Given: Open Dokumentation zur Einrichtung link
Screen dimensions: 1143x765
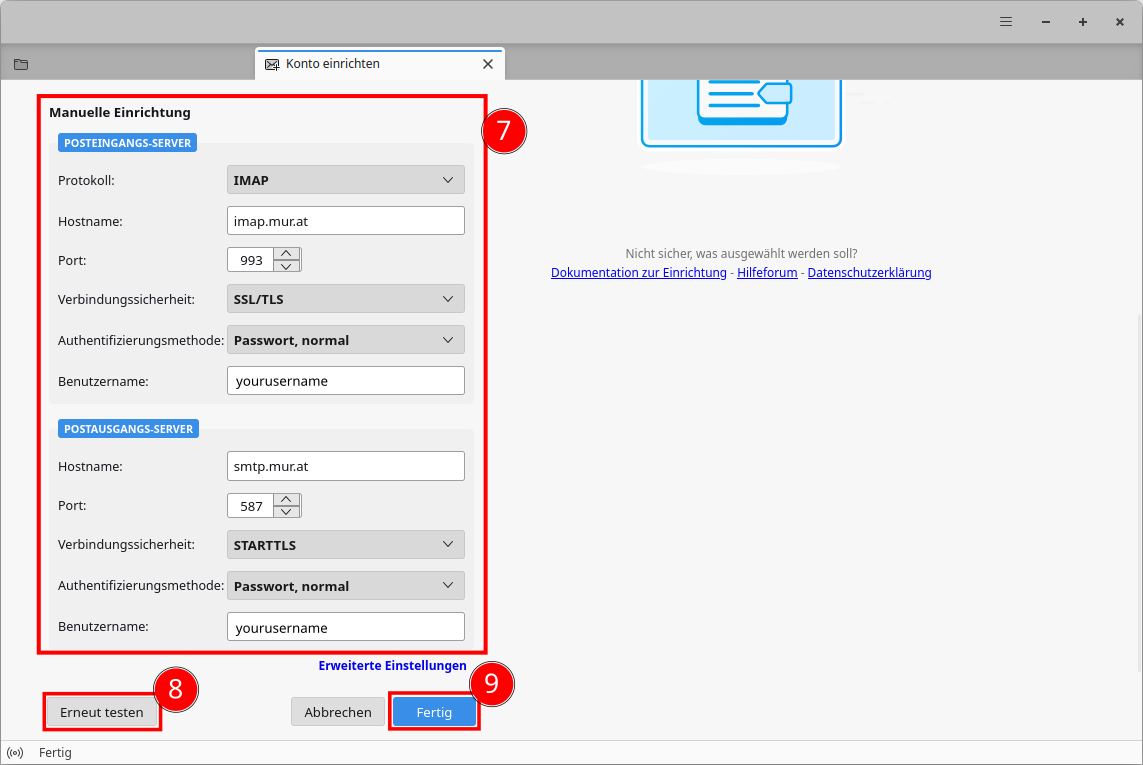Looking at the screenshot, I should click(x=638, y=273).
